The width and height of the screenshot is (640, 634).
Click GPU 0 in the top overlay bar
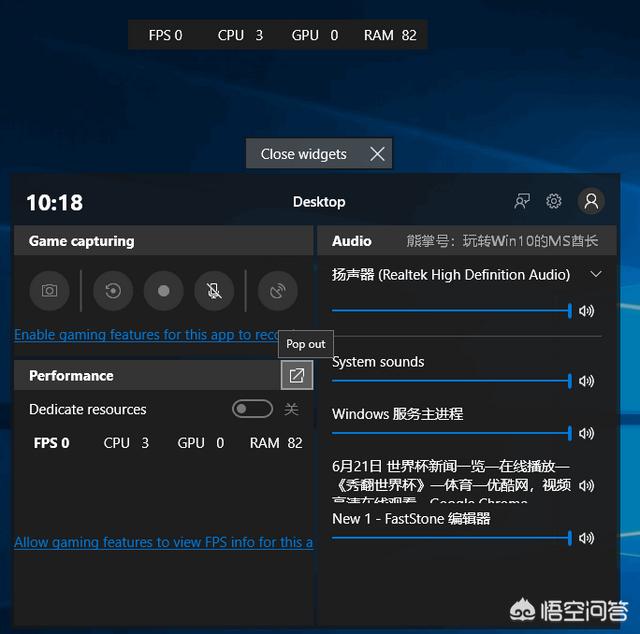[x=315, y=36]
